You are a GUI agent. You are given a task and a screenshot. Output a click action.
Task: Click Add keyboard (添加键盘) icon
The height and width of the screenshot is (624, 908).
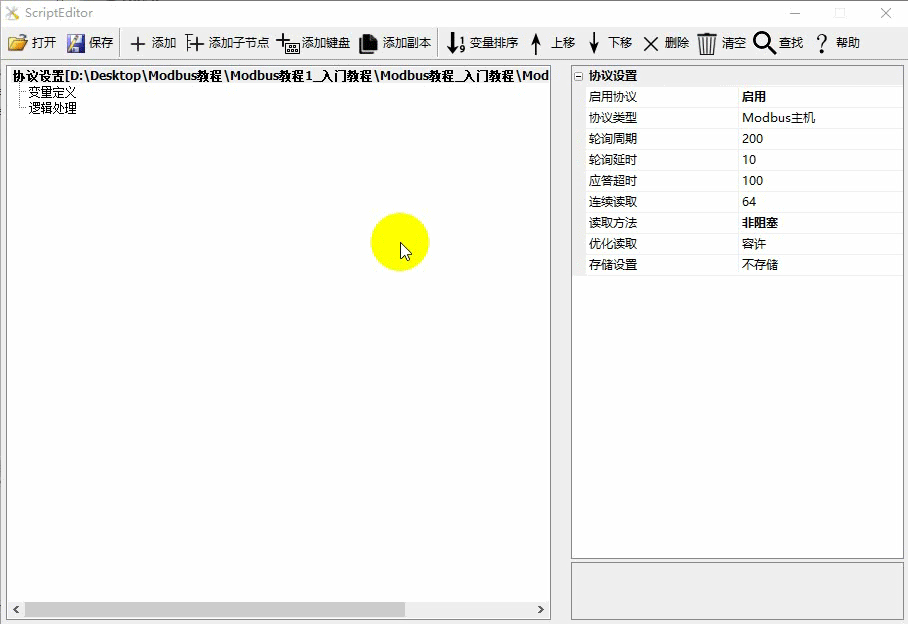click(x=287, y=43)
